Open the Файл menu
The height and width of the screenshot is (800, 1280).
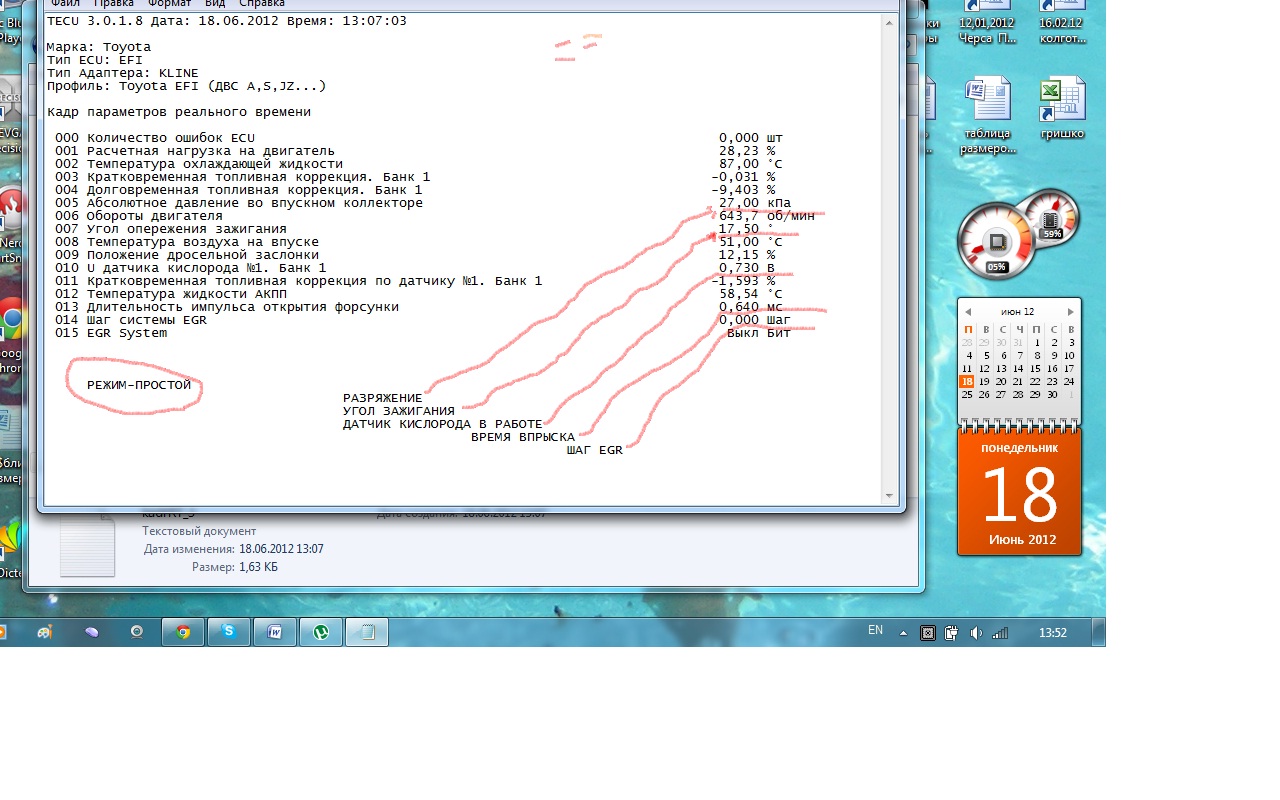pos(65,4)
